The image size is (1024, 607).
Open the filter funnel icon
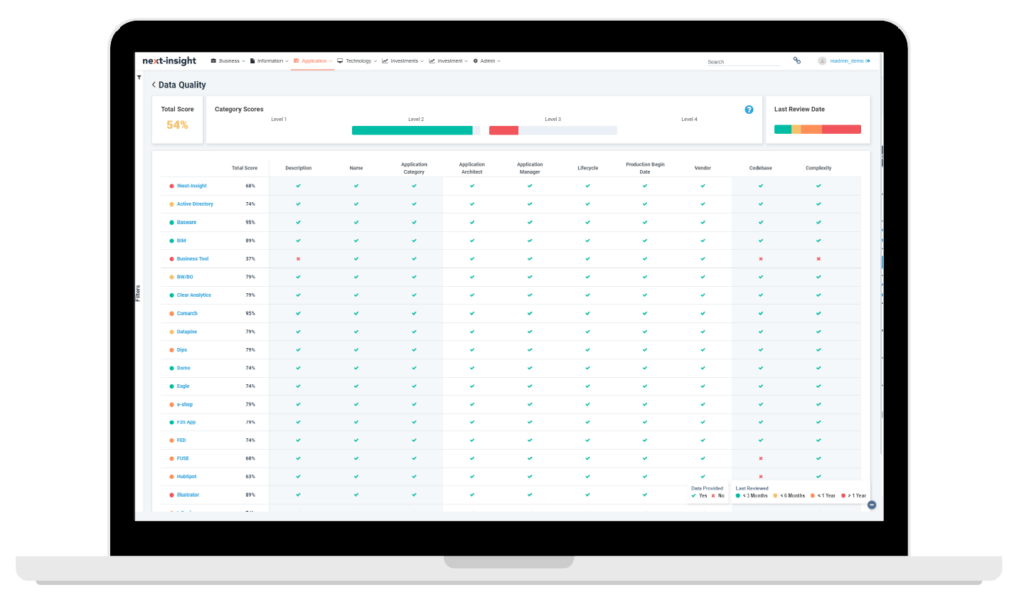(139, 77)
